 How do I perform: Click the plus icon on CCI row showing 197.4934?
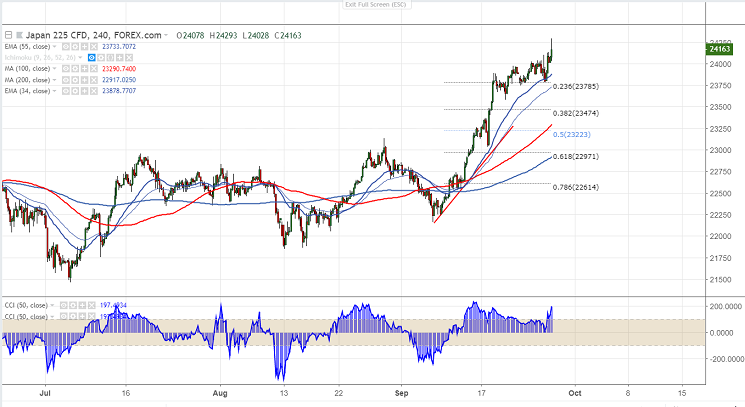(82, 305)
